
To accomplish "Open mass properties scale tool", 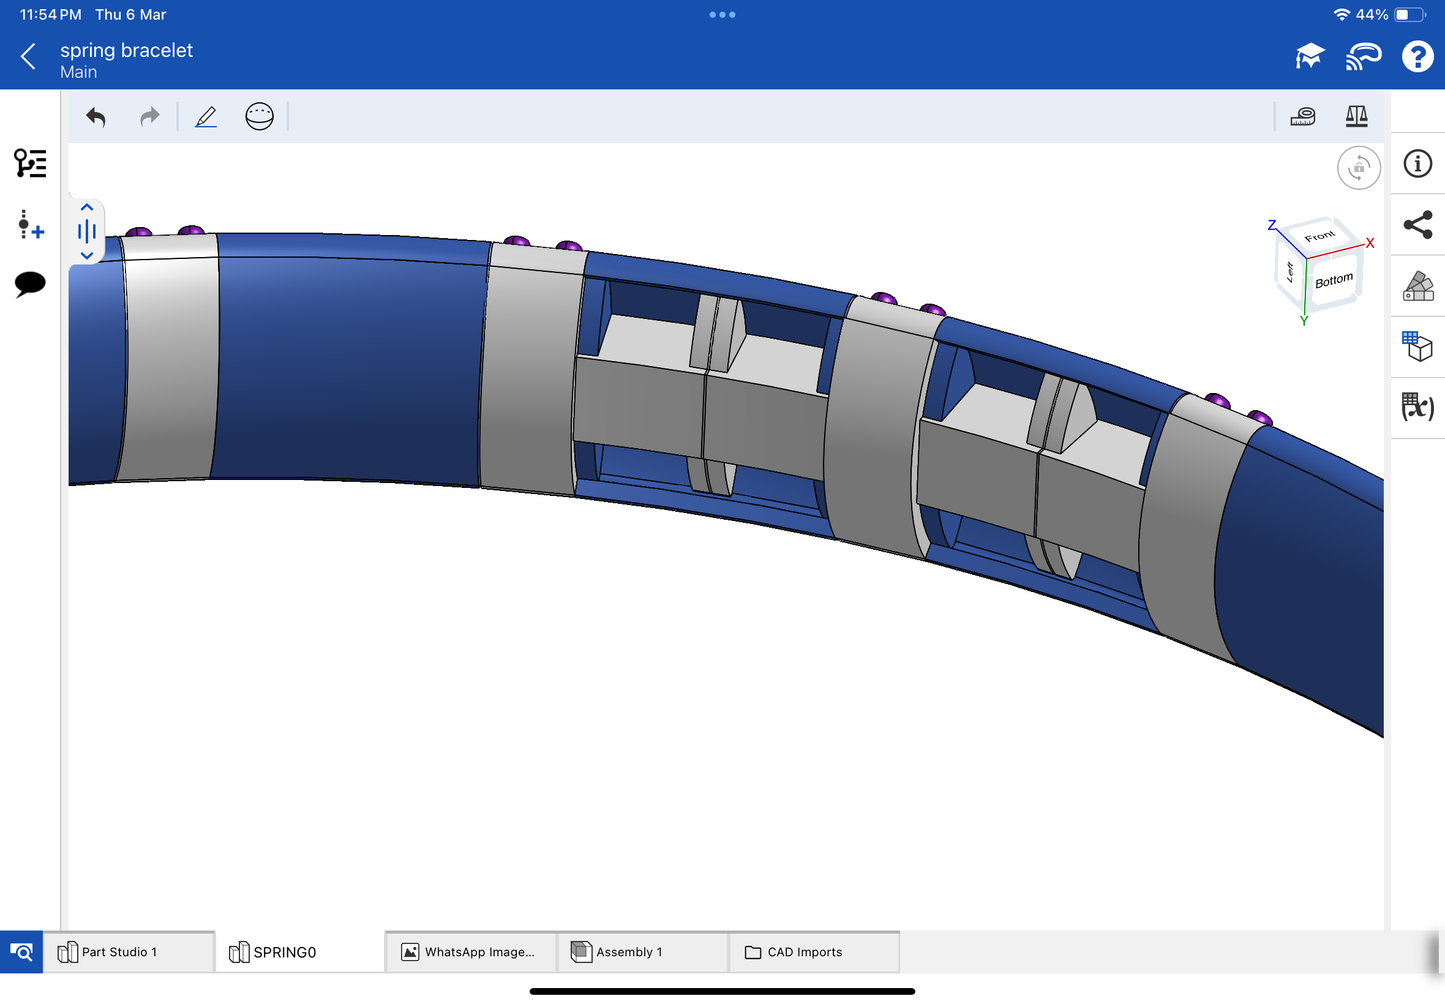I will [x=1356, y=117].
